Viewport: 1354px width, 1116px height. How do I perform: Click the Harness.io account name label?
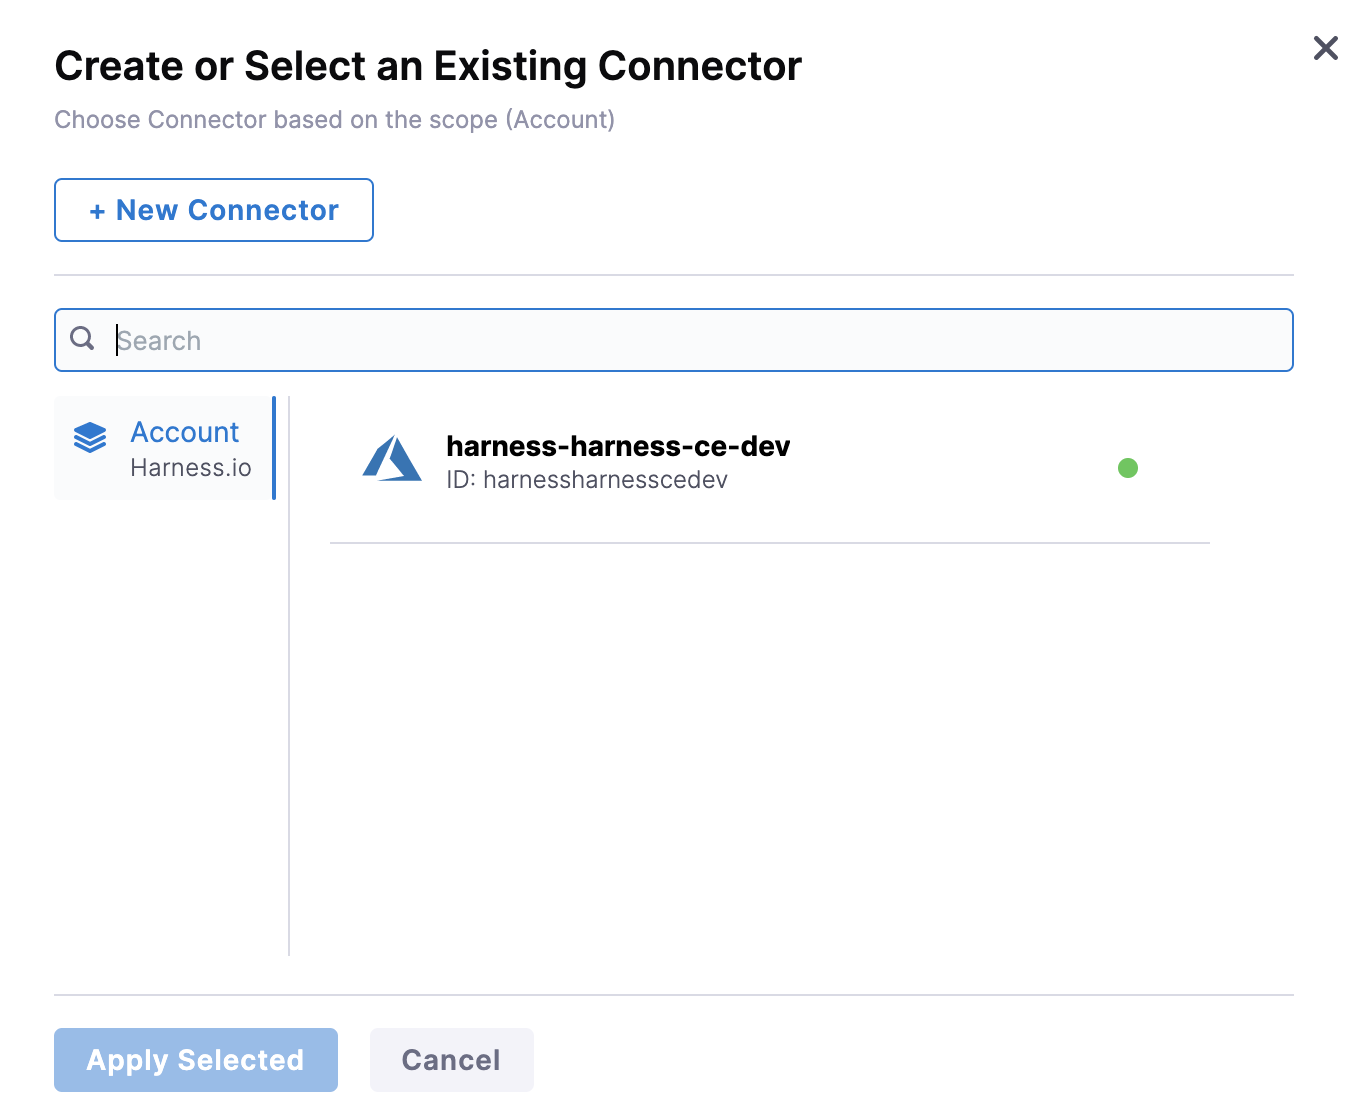(191, 468)
